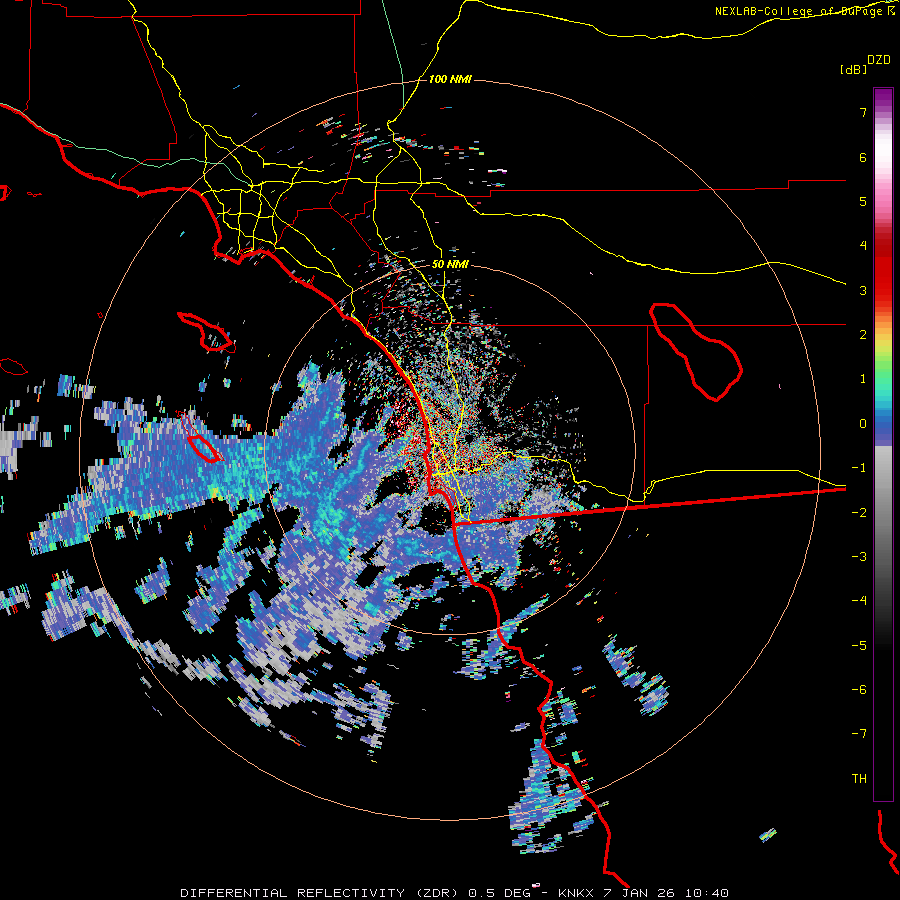Click the -6 scale value
The height and width of the screenshot is (900, 900).
859,689
